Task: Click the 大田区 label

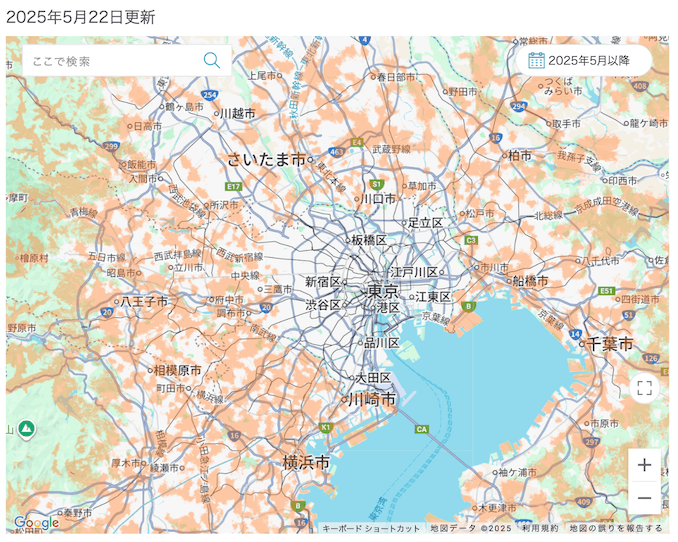Action: pos(373,378)
